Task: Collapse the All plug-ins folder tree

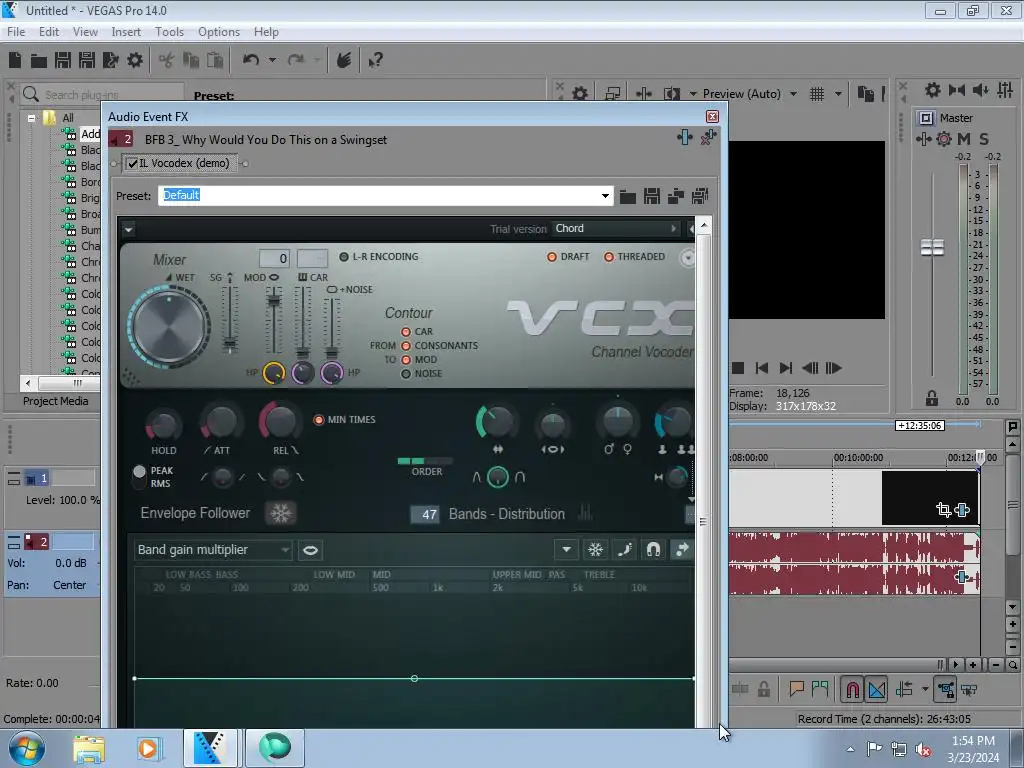Action: point(31,118)
